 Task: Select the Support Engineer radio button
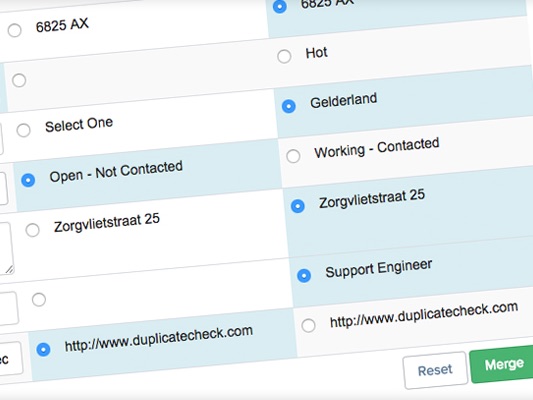304,275
